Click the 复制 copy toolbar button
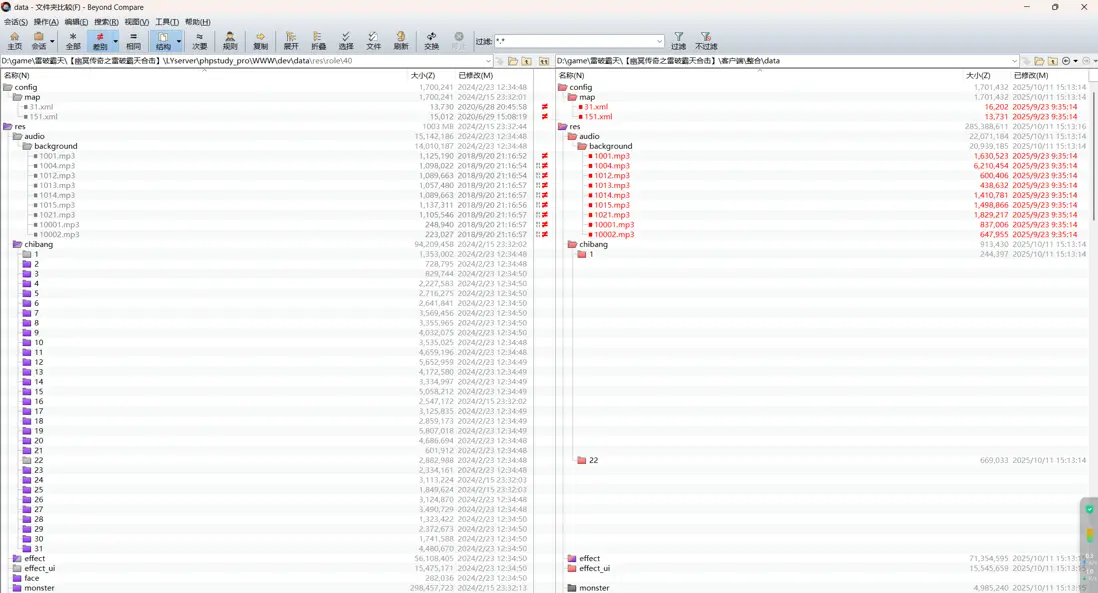 (x=260, y=41)
